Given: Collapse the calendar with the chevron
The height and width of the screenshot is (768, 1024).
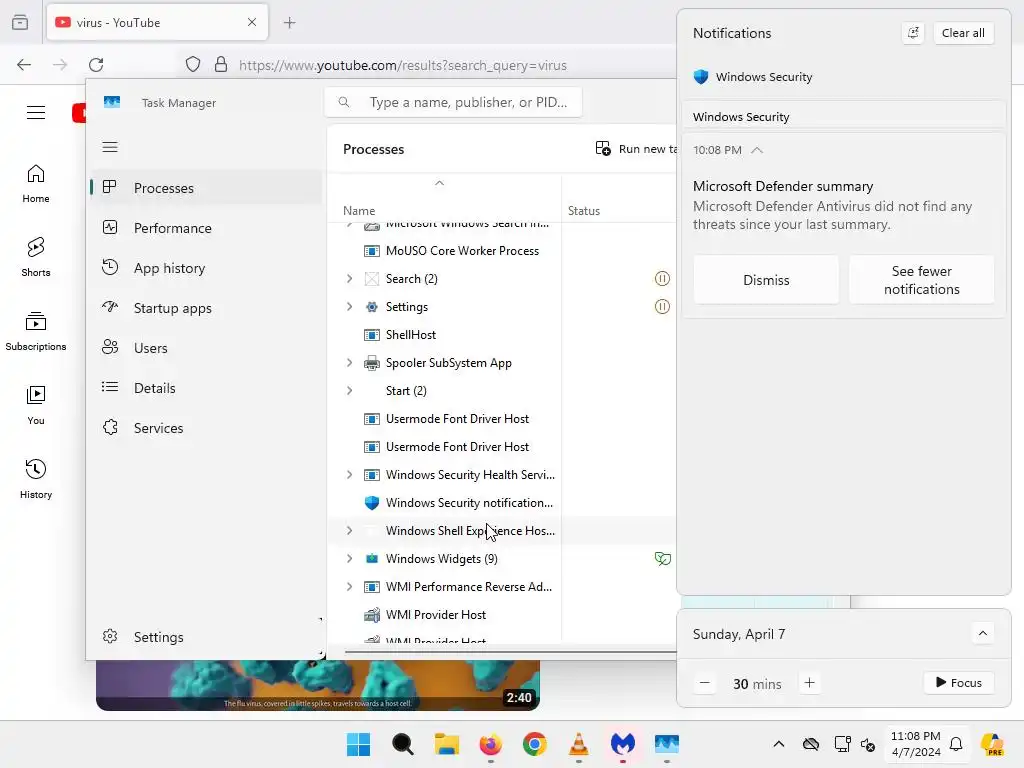Looking at the screenshot, I should click(982, 633).
